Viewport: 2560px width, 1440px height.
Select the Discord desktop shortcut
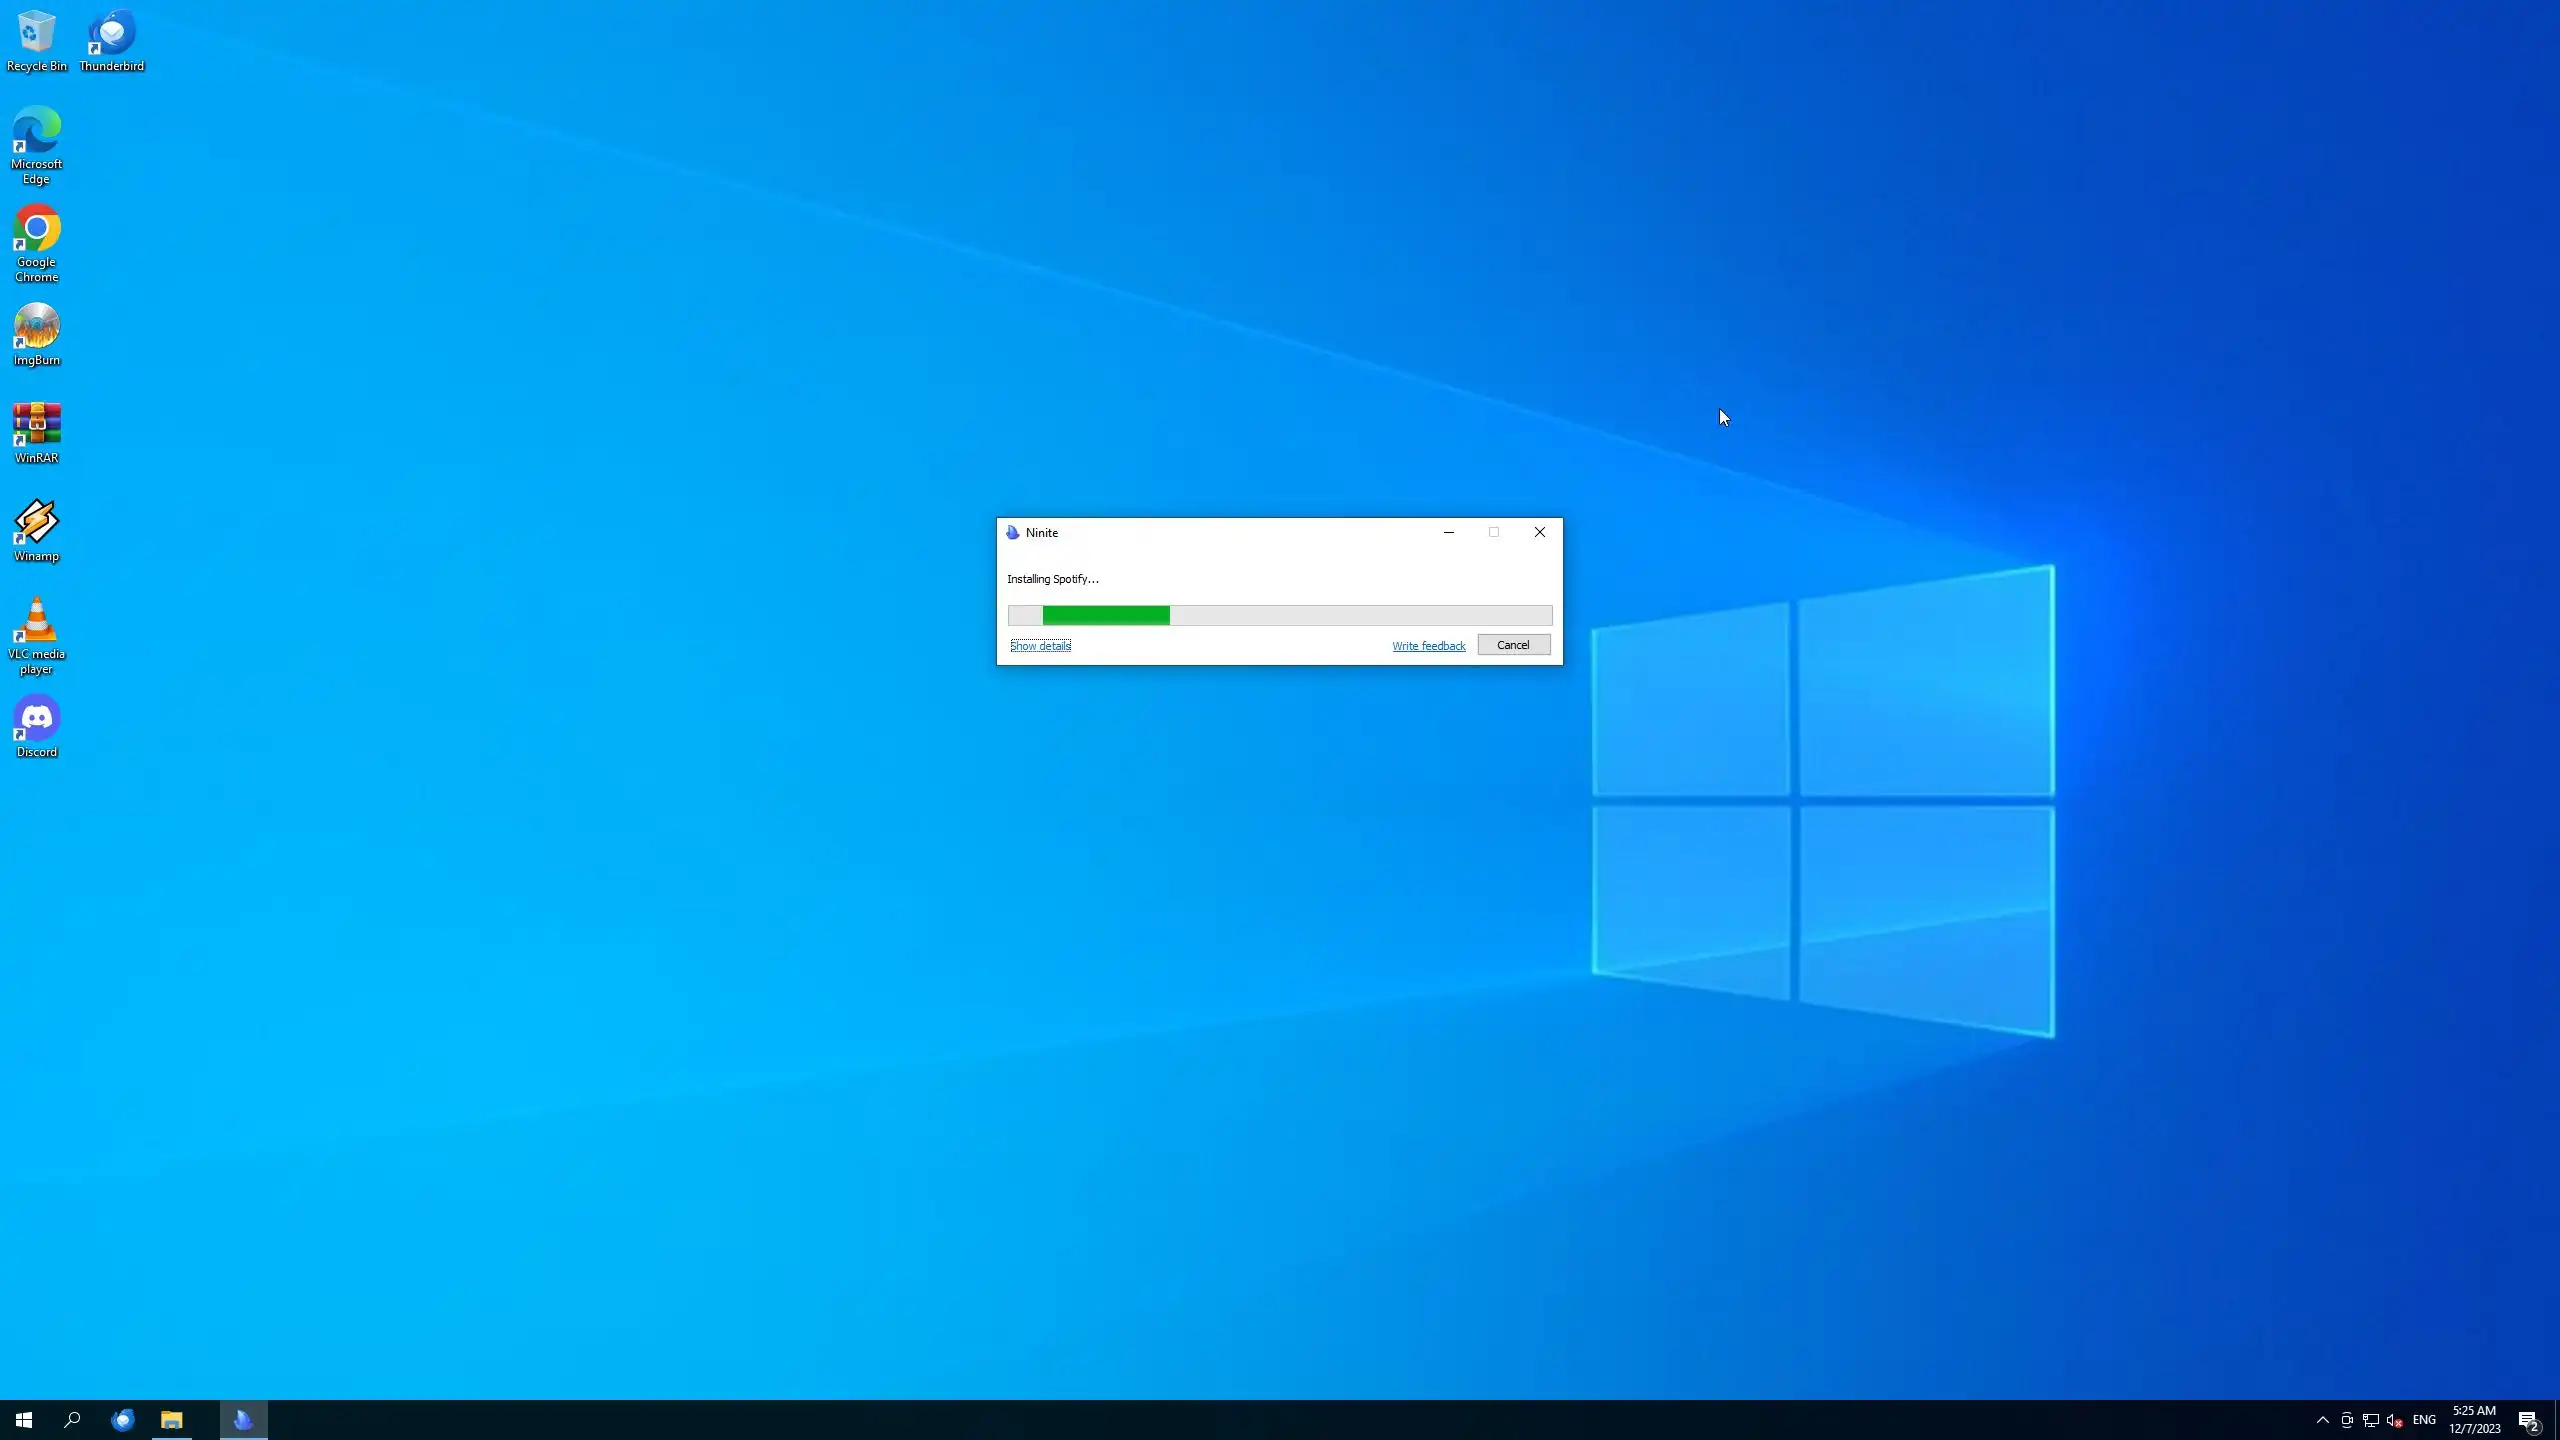(36, 726)
